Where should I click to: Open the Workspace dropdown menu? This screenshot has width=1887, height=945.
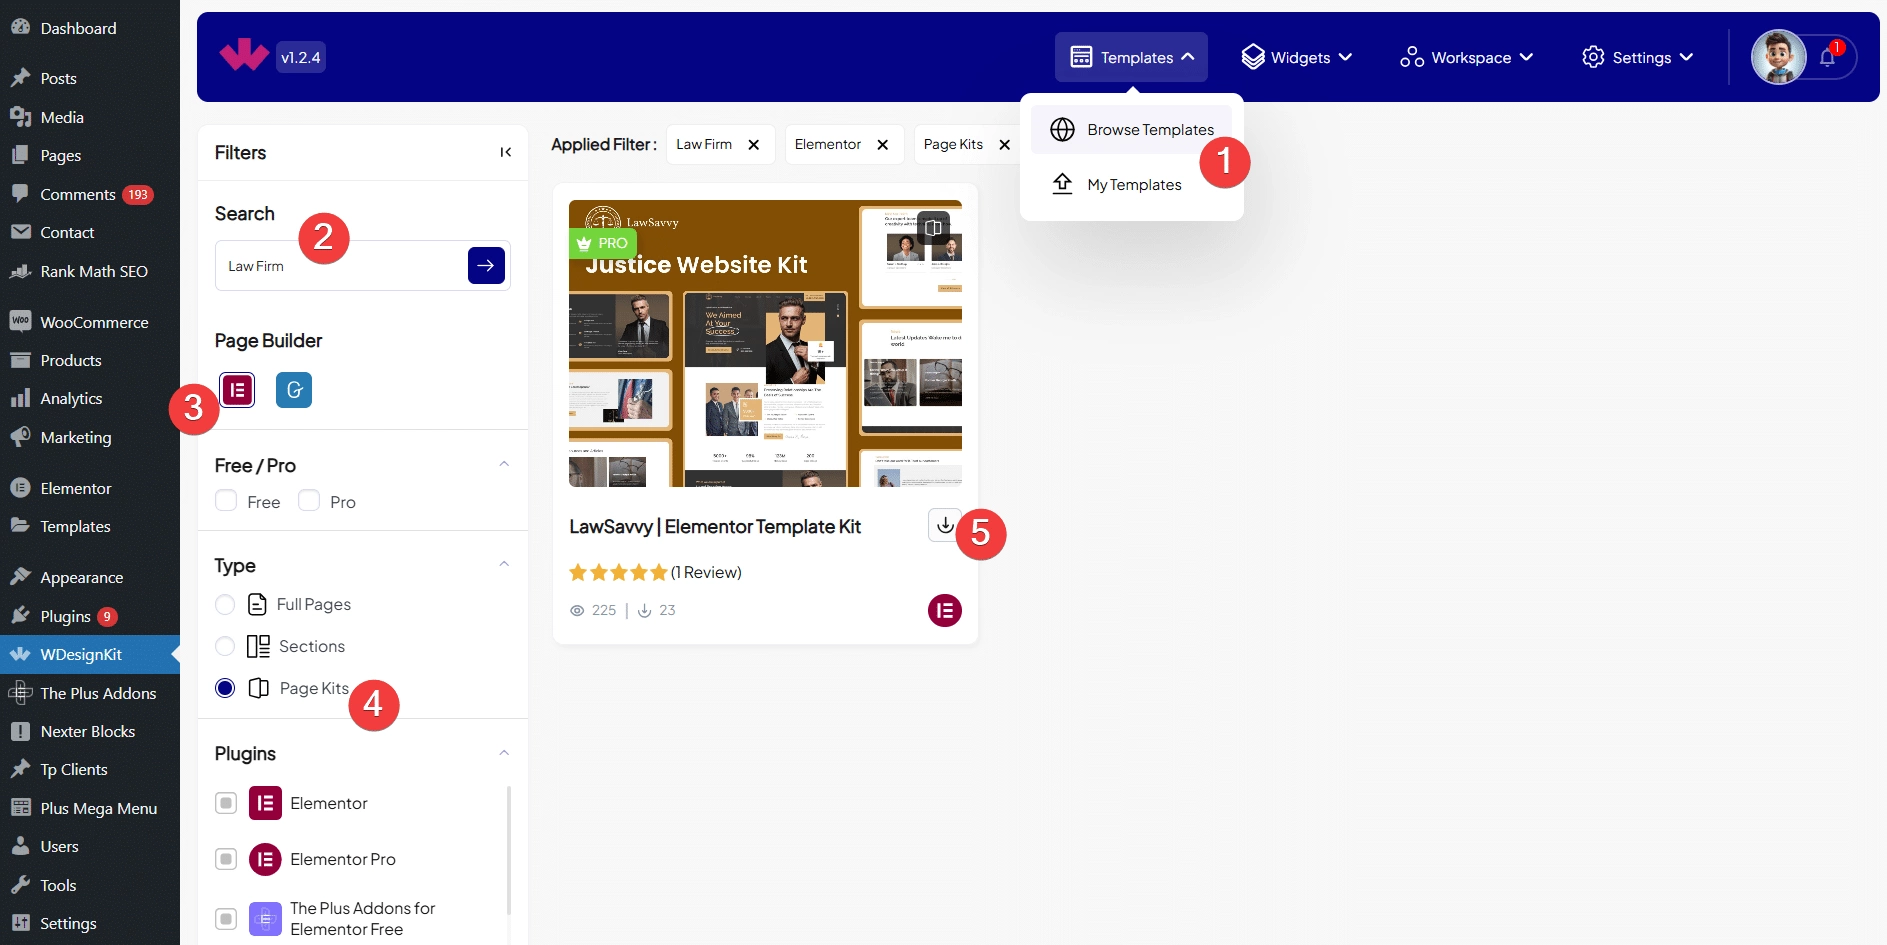pos(1467,58)
